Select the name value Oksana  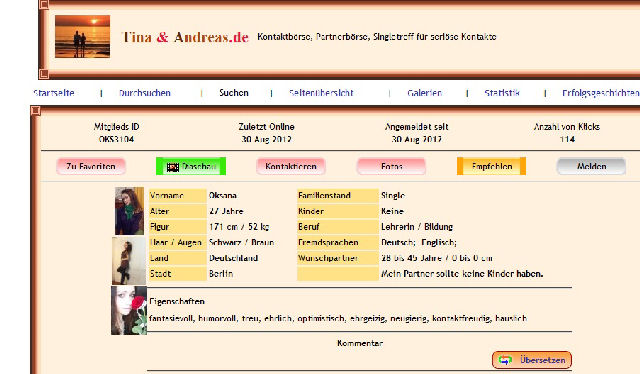[223, 196]
